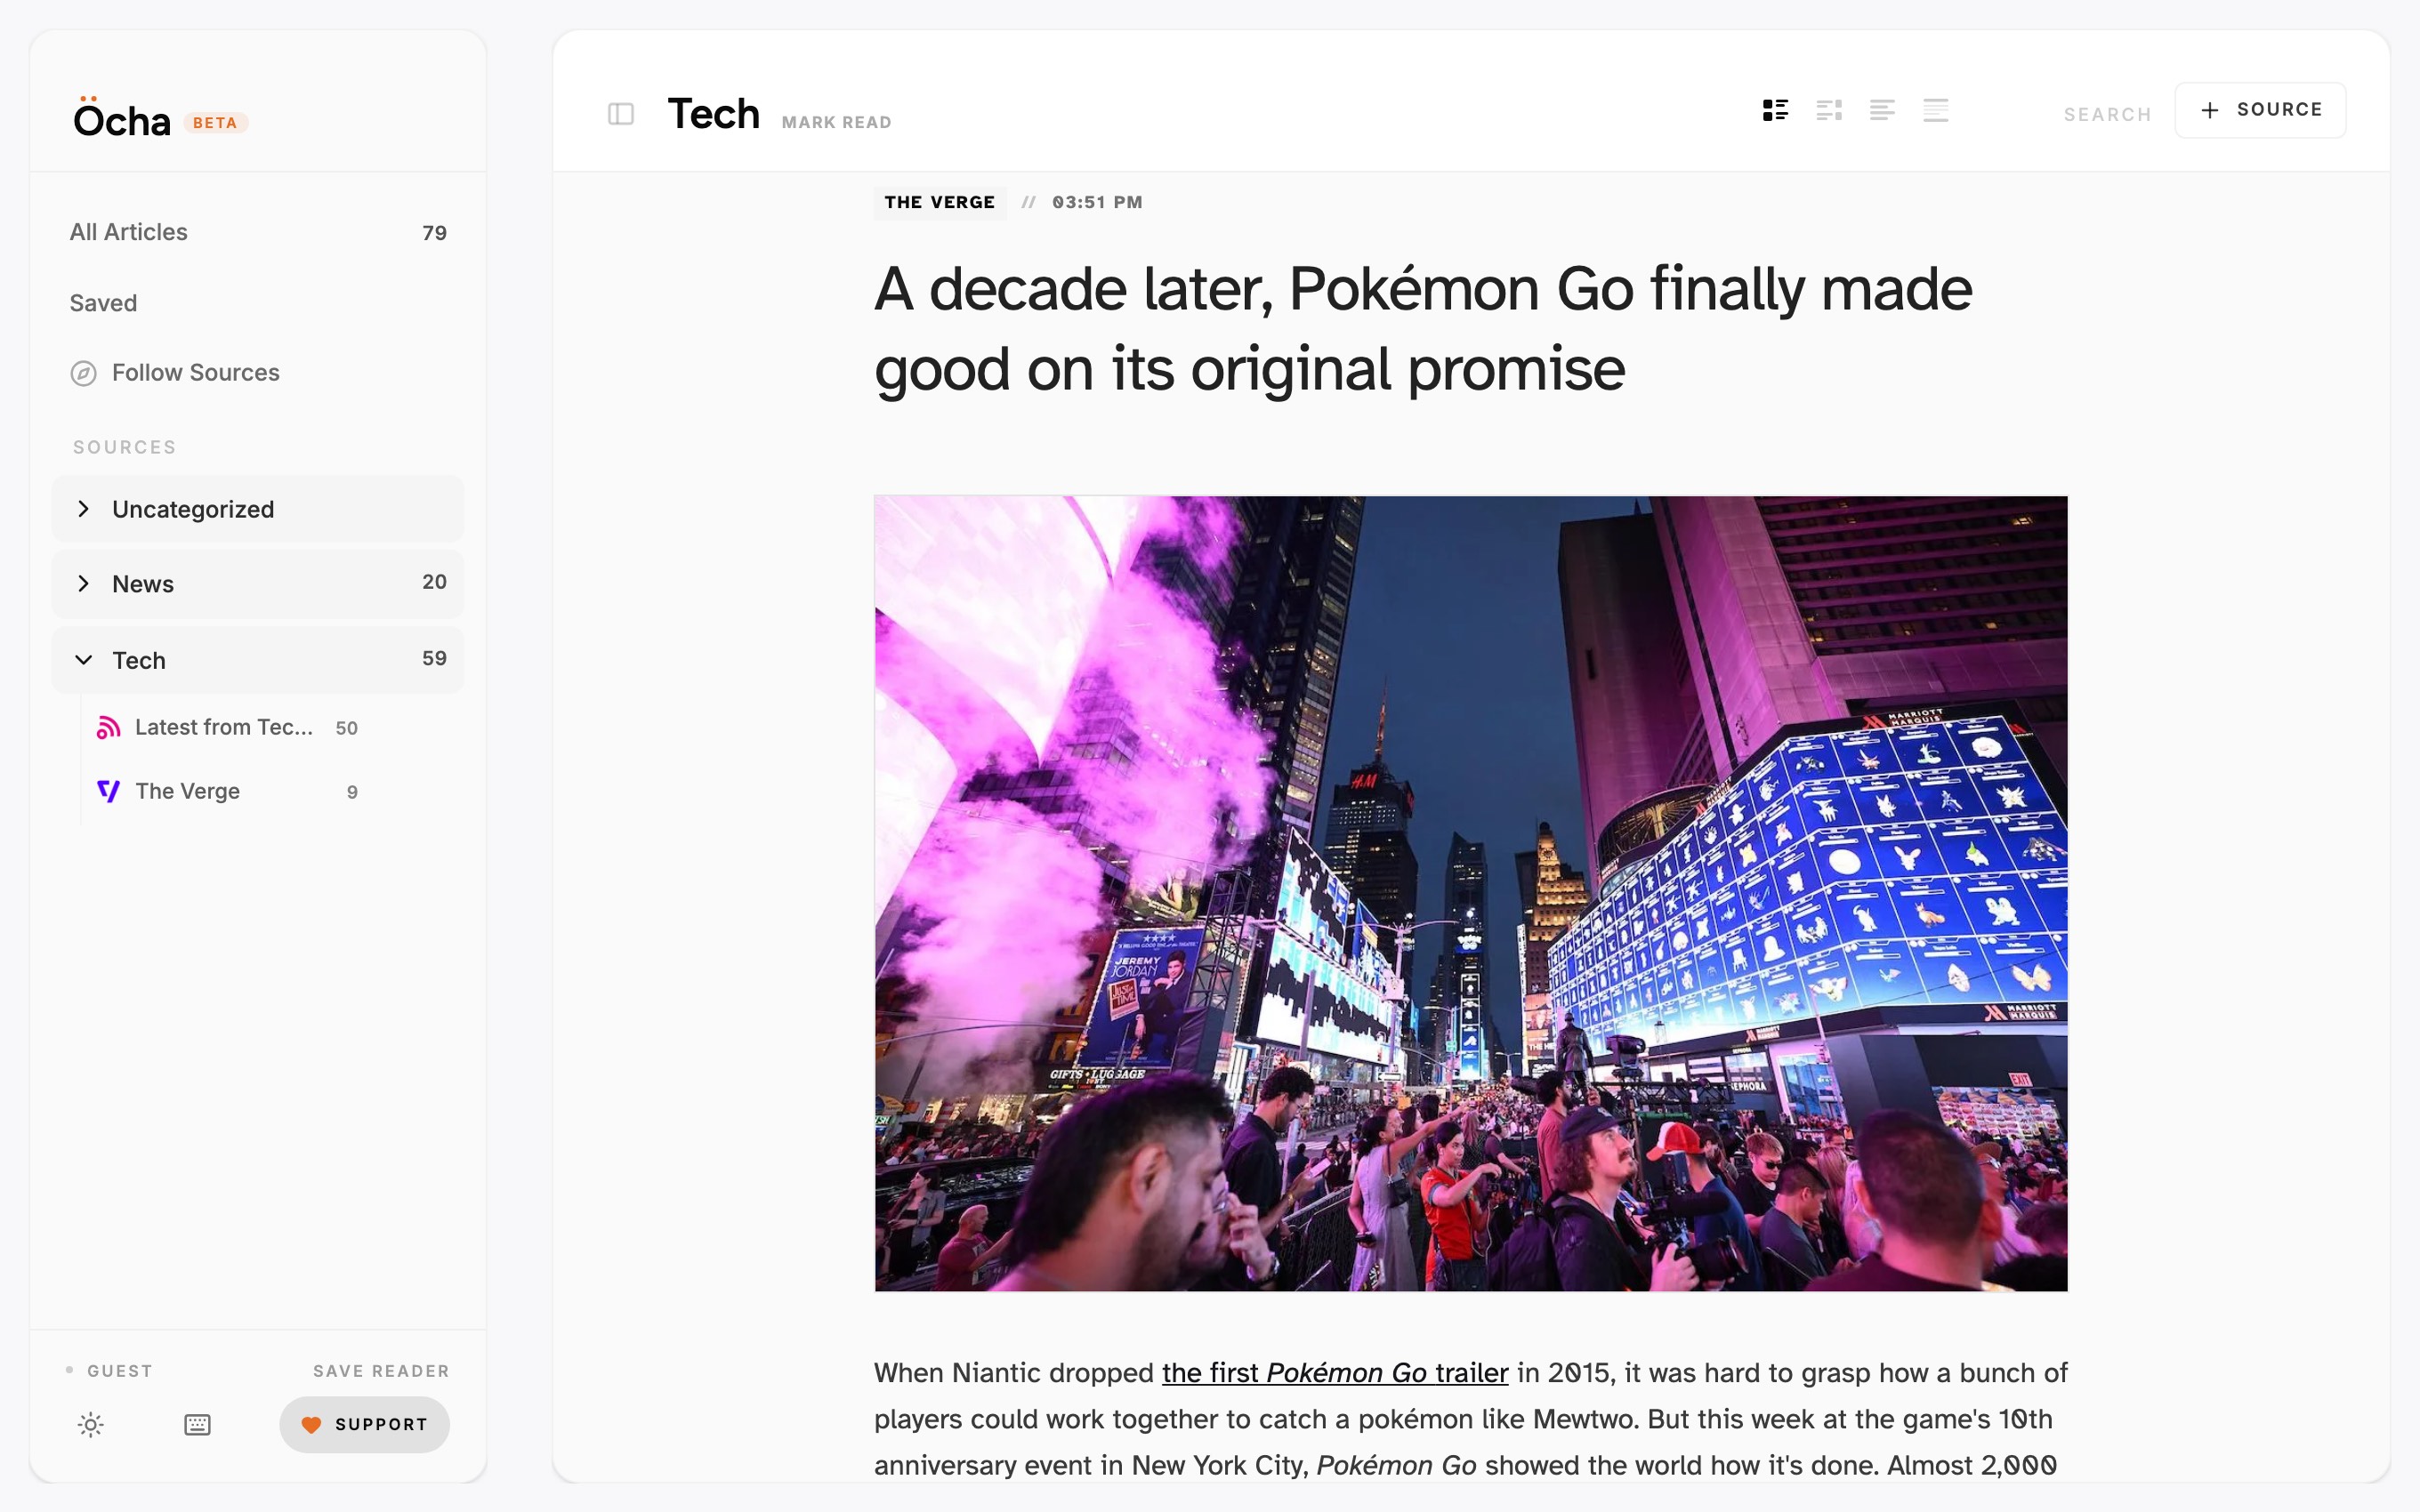Open The Verge feed
Viewport: 2420px width, 1512px height.
pyautogui.click(x=228, y=792)
